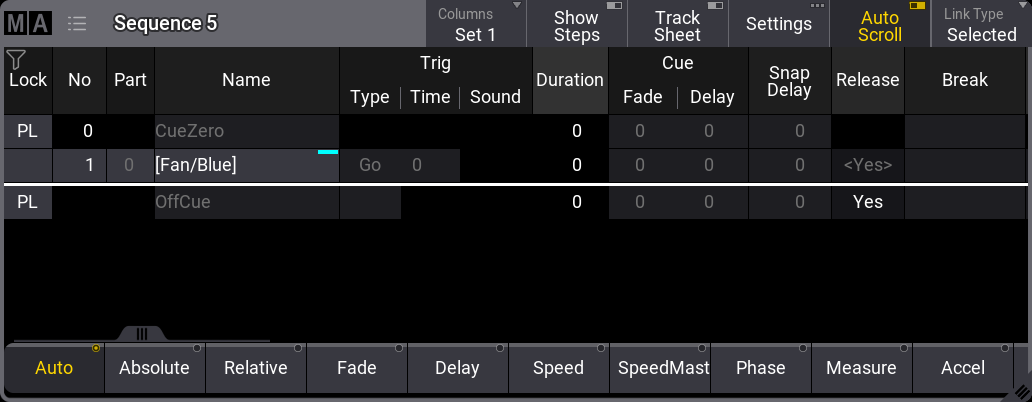Open the Settings menu

pos(778,24)
